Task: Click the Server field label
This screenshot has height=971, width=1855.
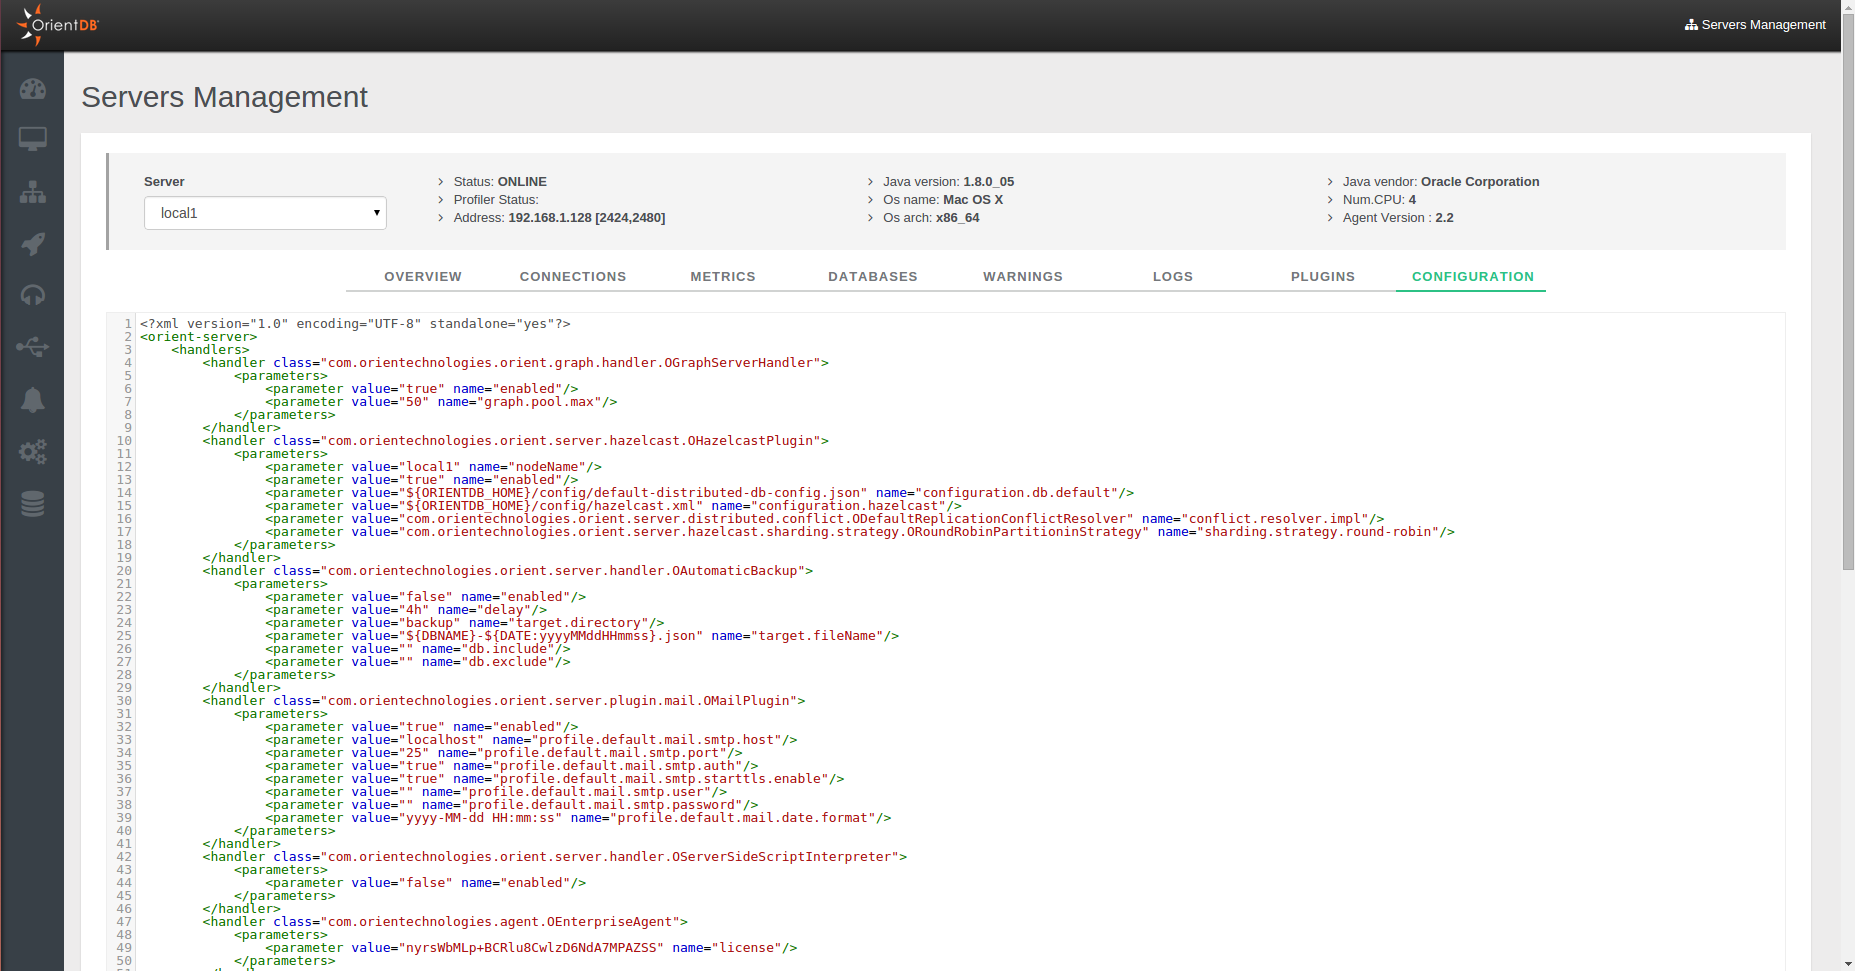Action: click(164, 182)
